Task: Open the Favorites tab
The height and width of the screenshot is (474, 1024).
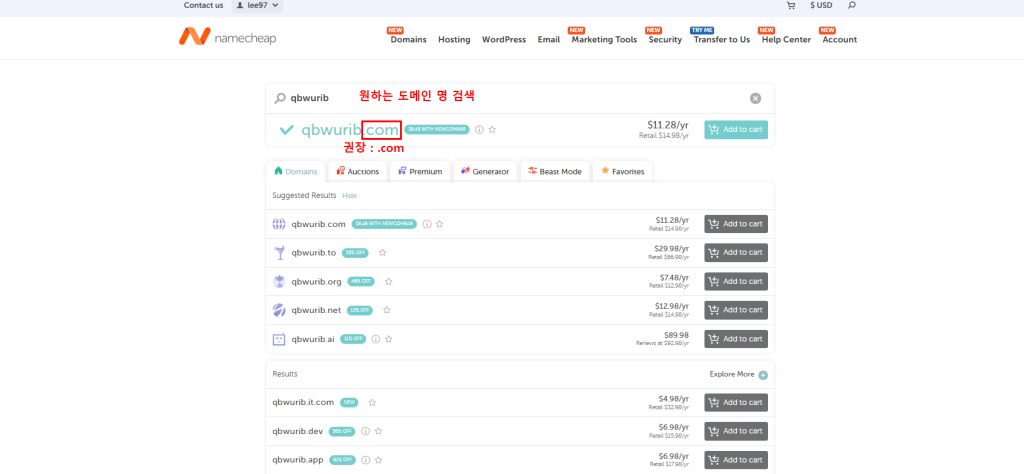Action: pyautogui.click(x=622, y=171)
